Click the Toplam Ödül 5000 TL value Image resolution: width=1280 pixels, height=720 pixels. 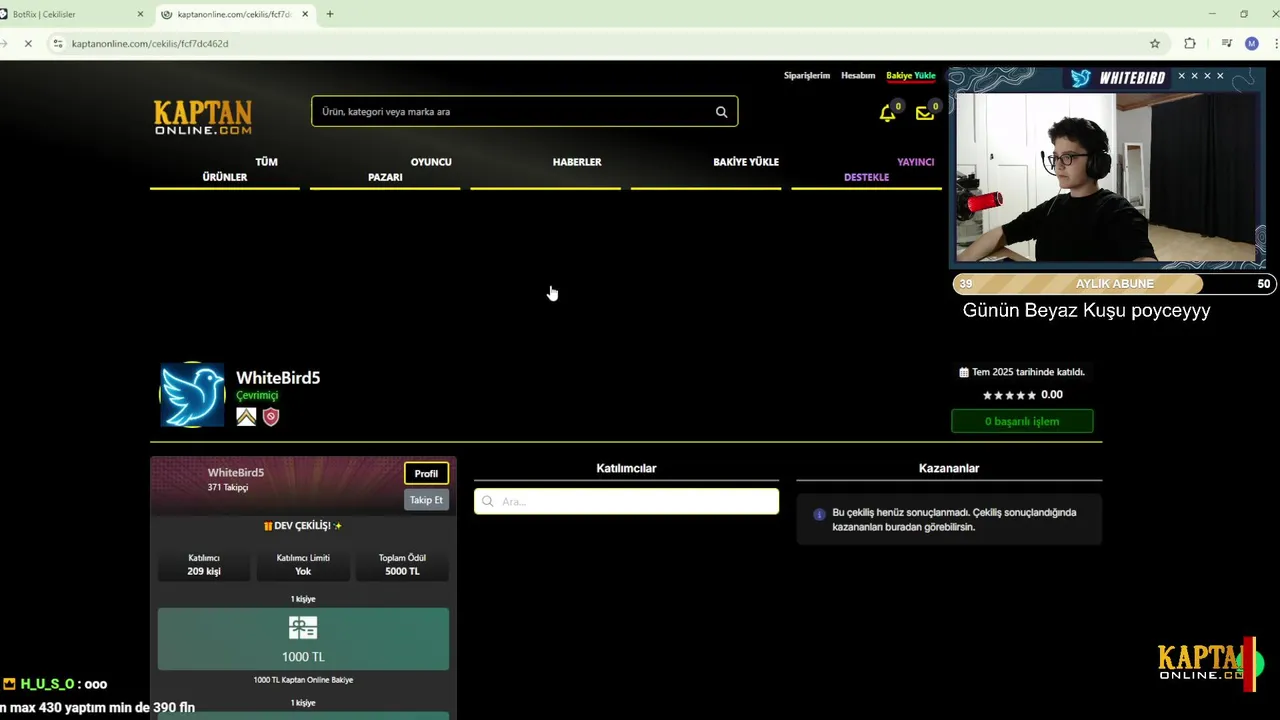(x=402, y=572)
